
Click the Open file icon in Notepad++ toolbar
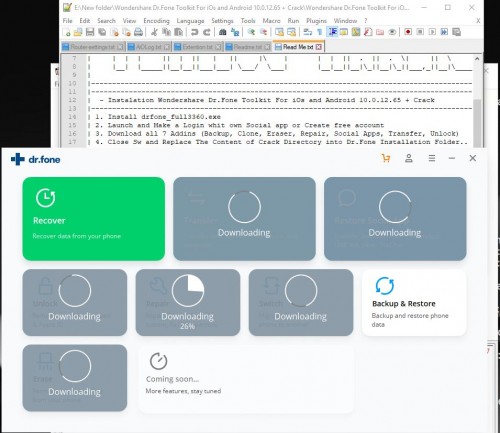(78, 32)
